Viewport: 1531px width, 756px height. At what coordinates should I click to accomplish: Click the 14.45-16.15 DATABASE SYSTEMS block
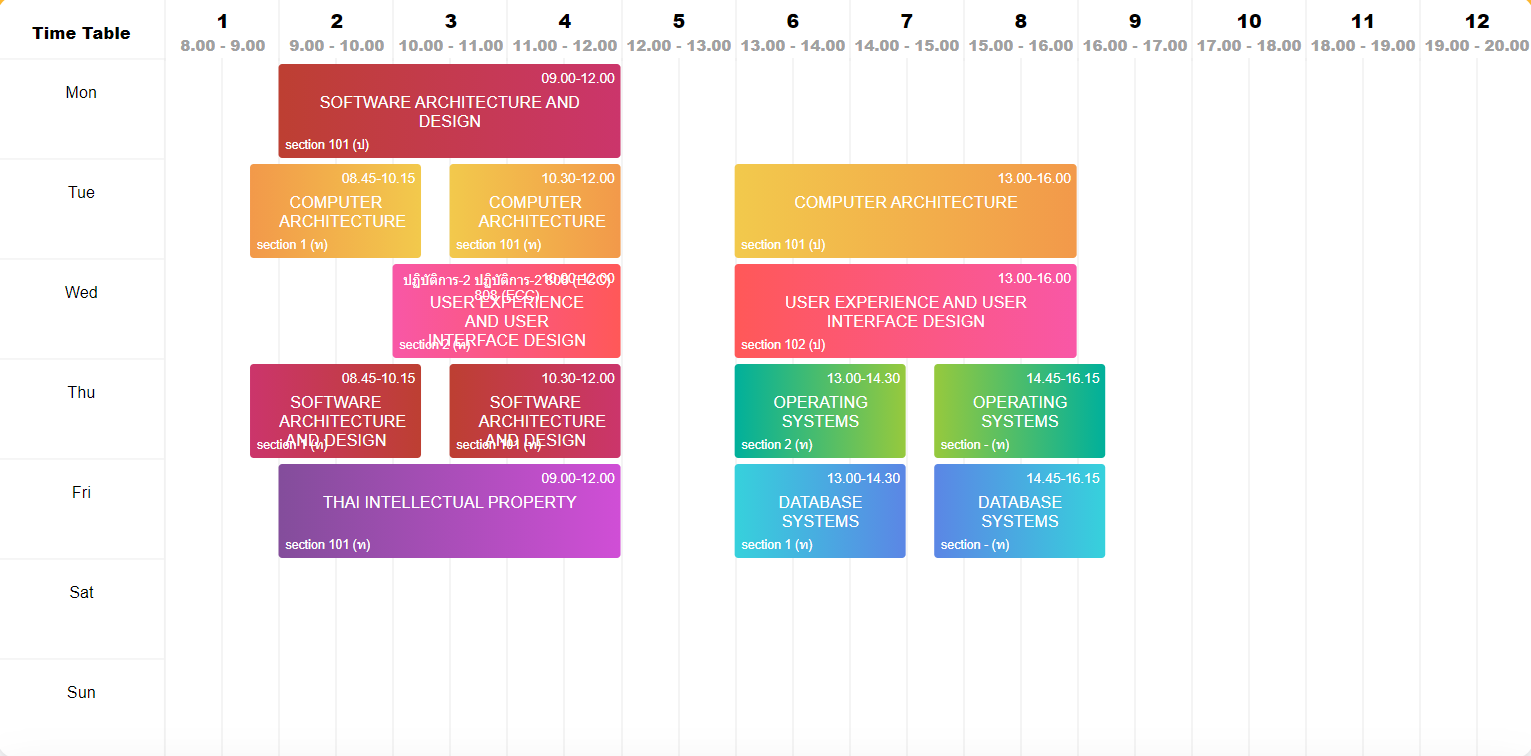[1019, 510]
